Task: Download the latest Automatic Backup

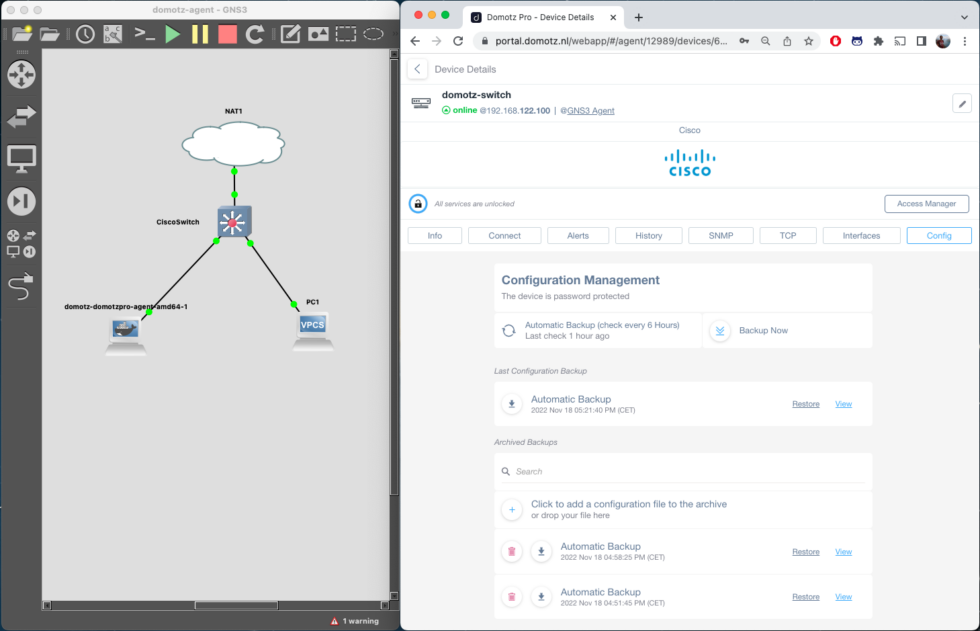Action: click(511, 403)
